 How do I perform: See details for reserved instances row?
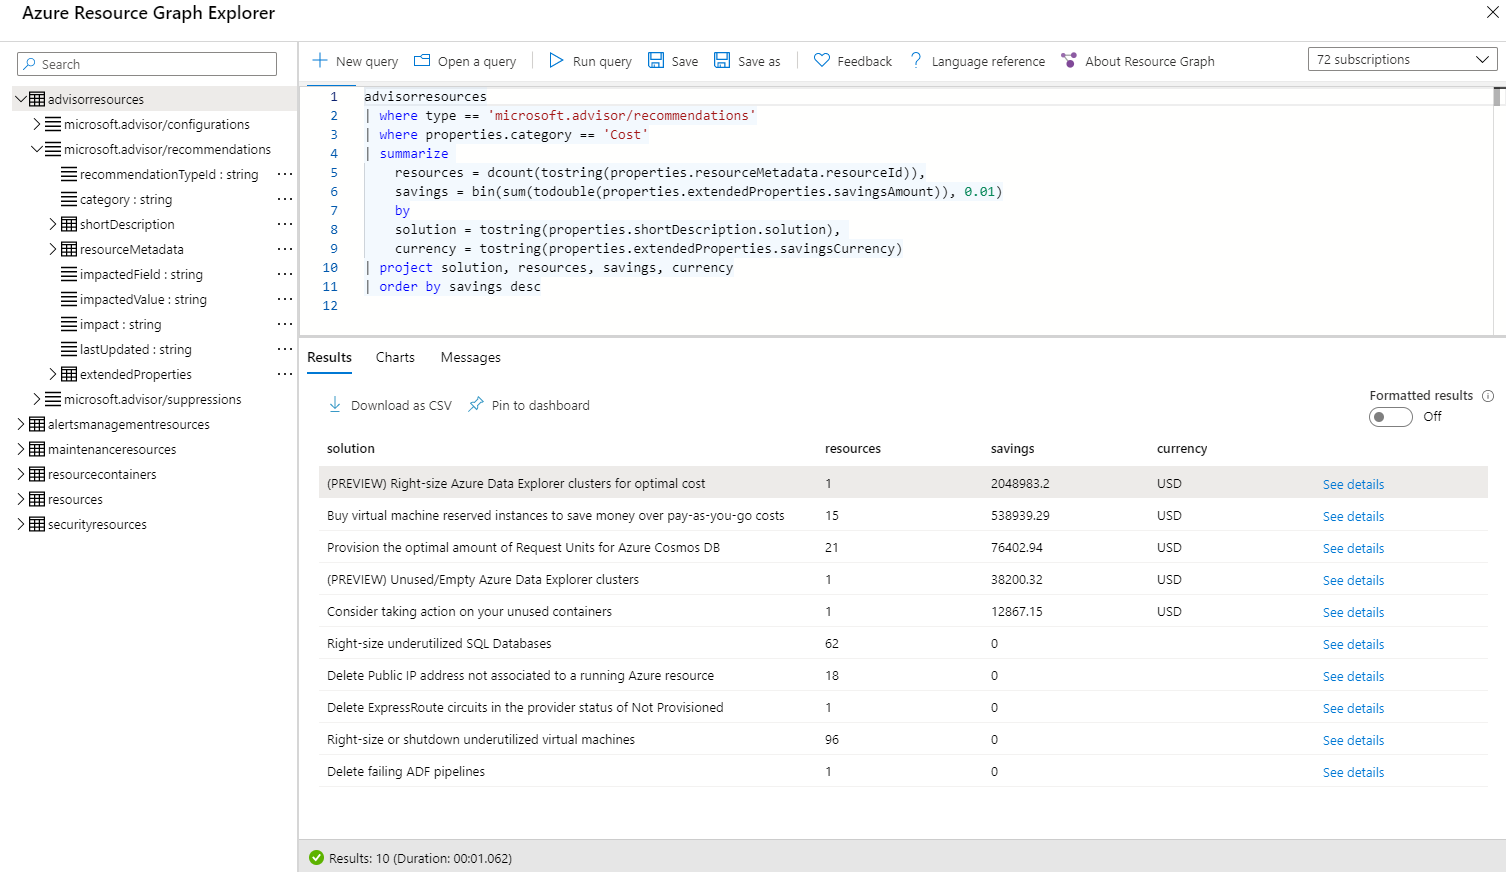(1353, 516)
